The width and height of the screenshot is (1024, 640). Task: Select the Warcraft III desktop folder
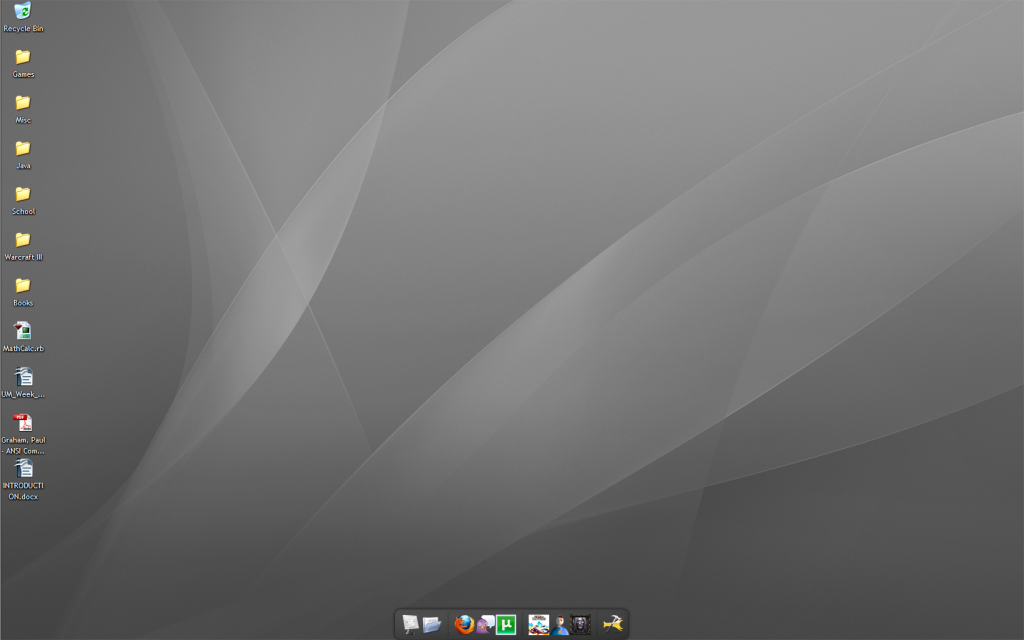(23, 246)
